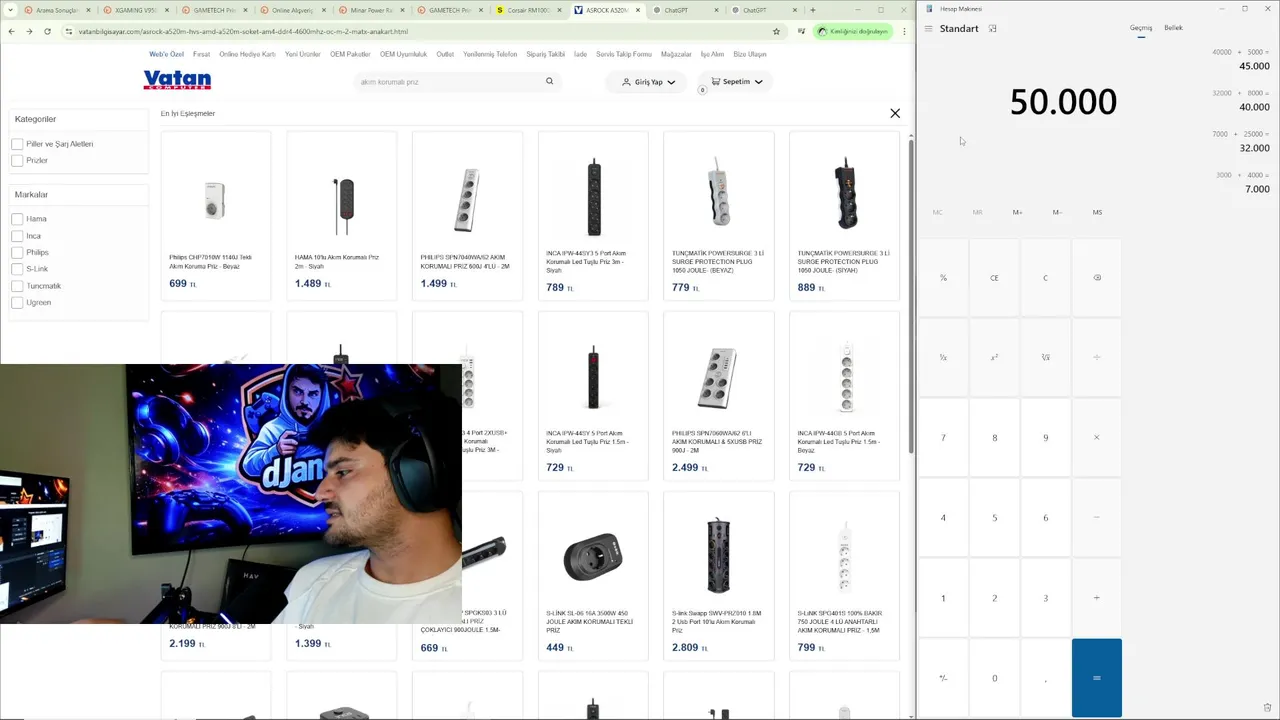This screenshot has width=1280, height=720.
Task: Click the digit 7 key in Calculator
Action: [943, 437]
